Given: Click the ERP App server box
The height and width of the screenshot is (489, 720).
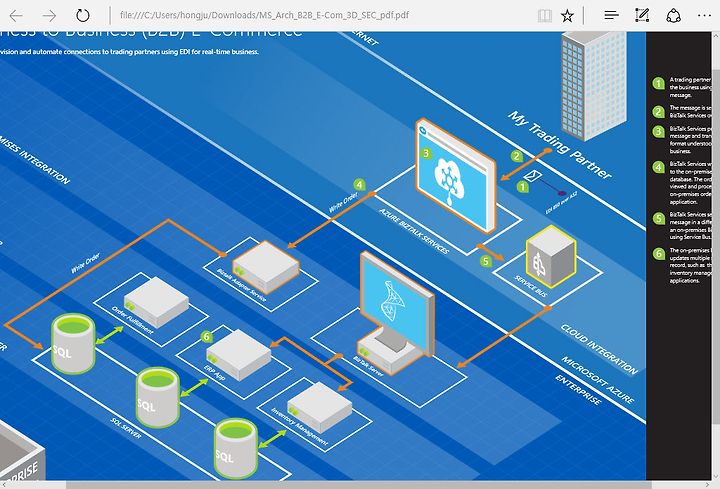Looking at the screenshot, I should click(x=239, y=354).
